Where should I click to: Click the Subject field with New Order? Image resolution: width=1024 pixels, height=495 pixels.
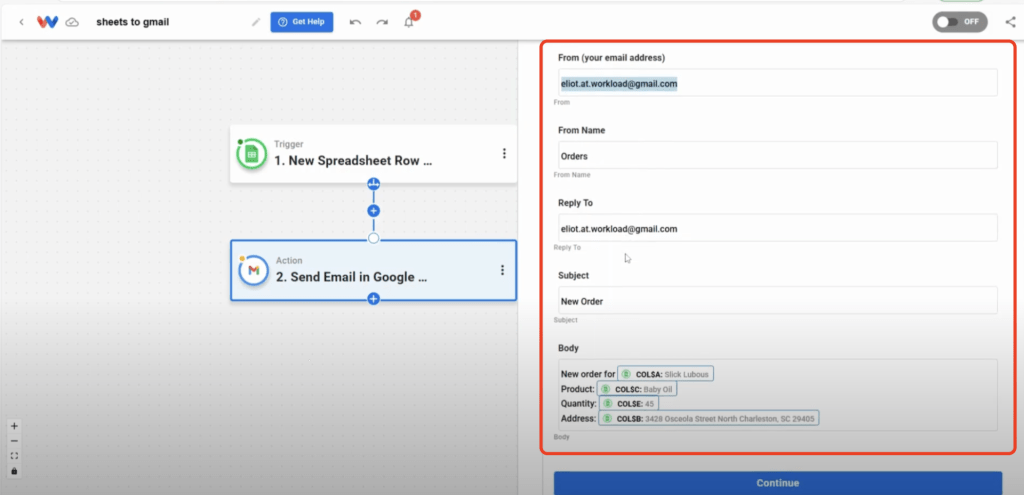point(777,300)
